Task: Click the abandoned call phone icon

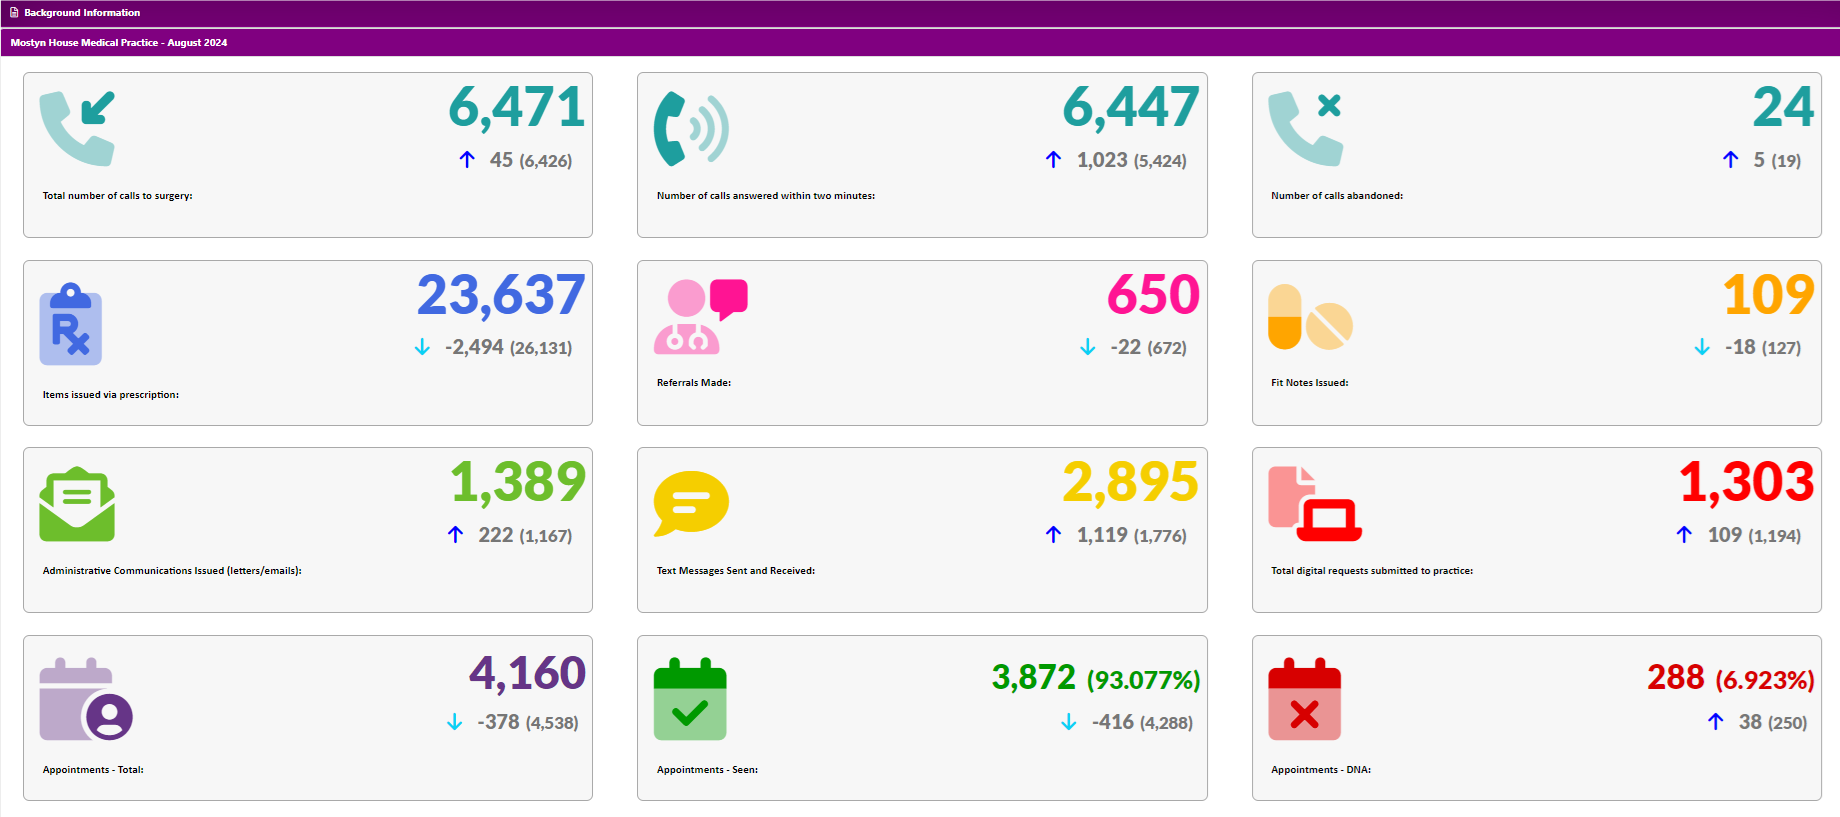Action: tap(1305, 128)
